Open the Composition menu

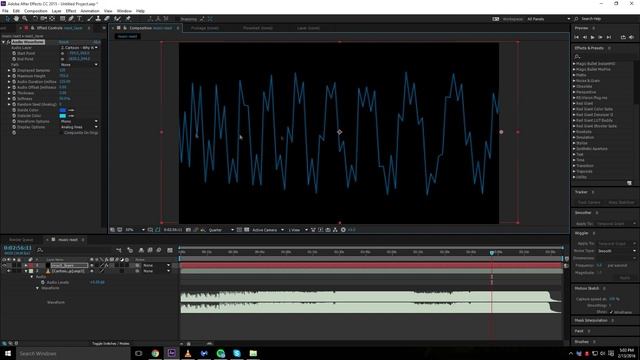click(x=36, y=11)
